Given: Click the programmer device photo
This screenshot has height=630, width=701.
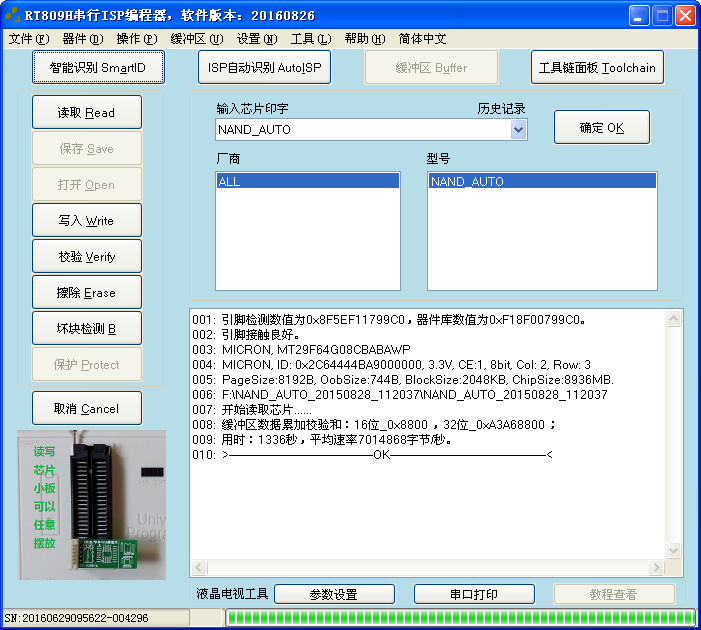Looking at the screenshot, I should point(92,505).
